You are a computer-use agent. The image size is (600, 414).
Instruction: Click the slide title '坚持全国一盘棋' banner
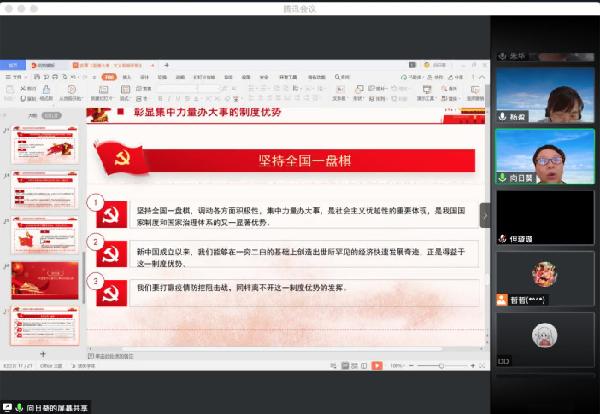304,160
